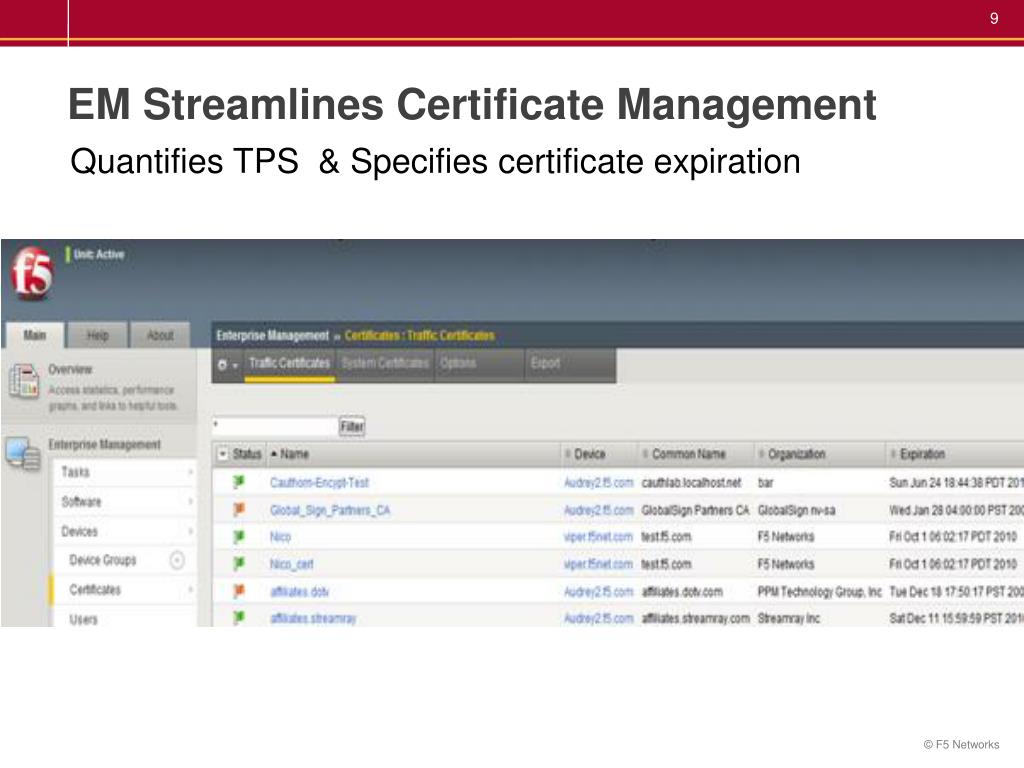
Task: Open viper.f5net.com device link in Nico_cert row
Action: 598,564
